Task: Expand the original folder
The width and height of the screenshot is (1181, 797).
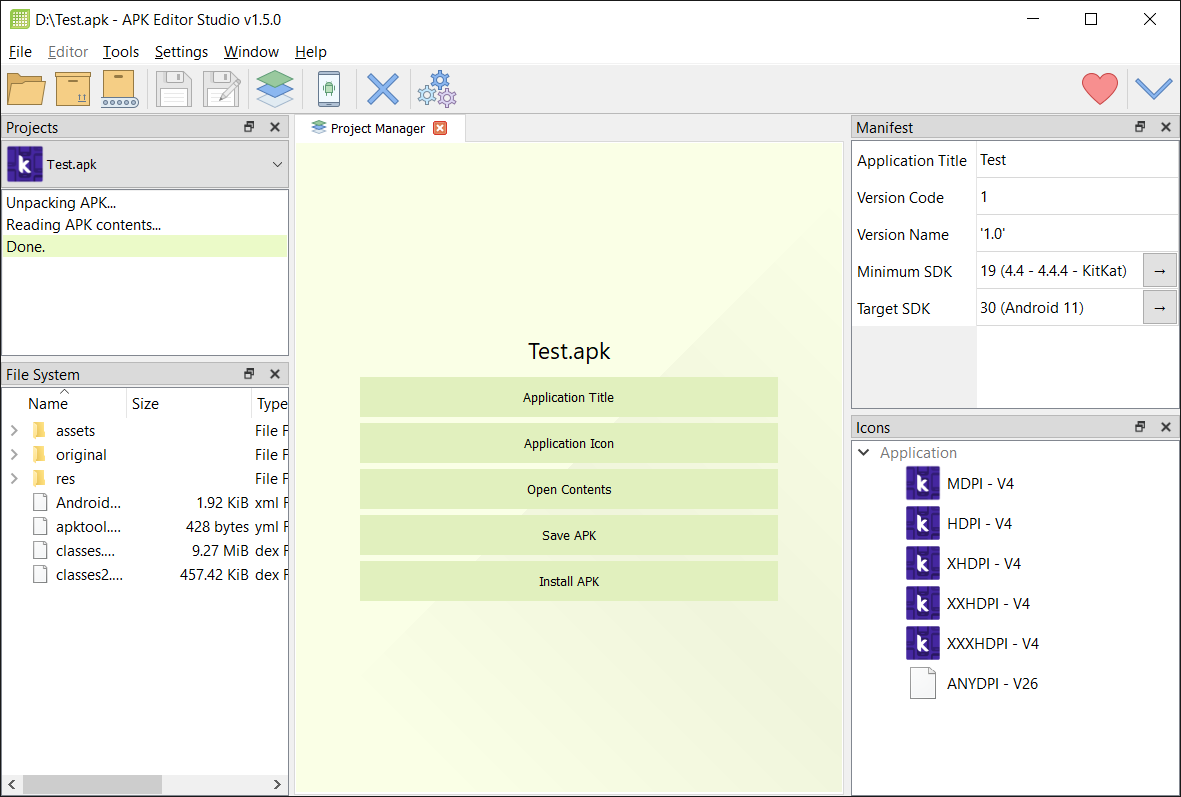Action: pyautogui.click(x=14, y=455)
